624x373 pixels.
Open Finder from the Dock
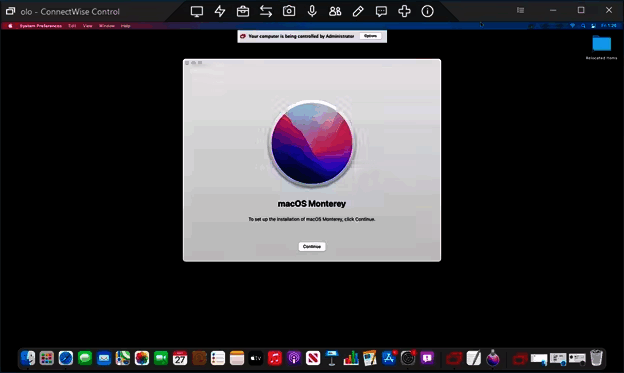27,358
